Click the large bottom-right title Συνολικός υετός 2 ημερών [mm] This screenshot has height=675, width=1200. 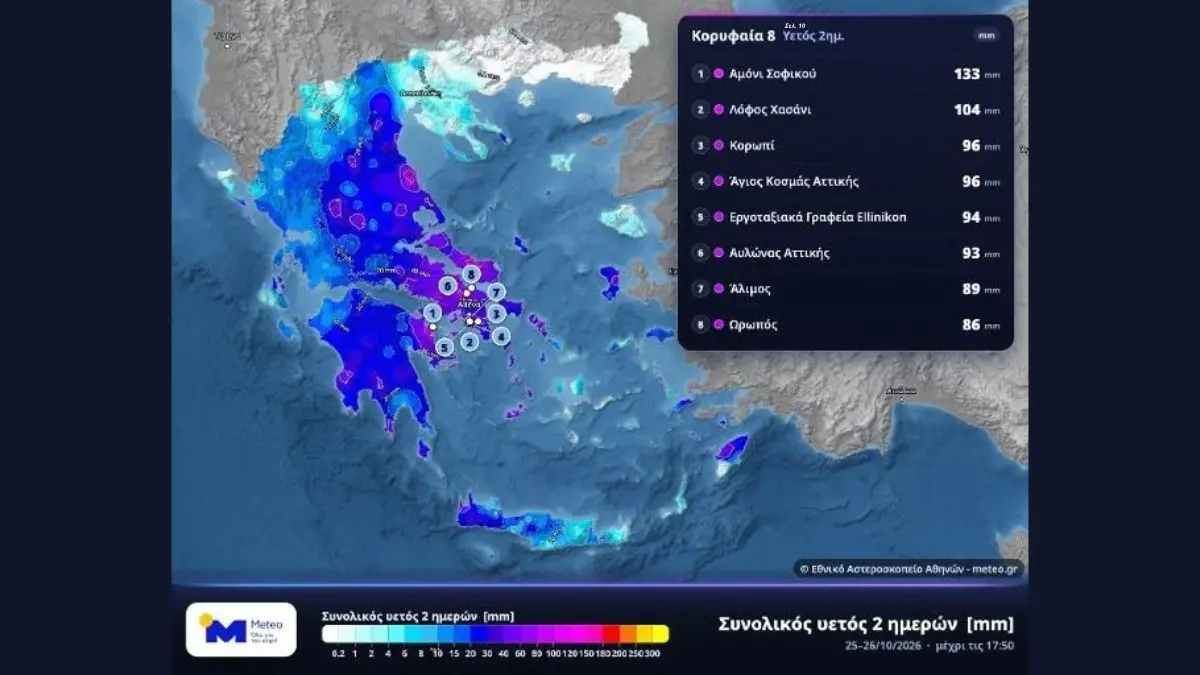coord(866,624)
